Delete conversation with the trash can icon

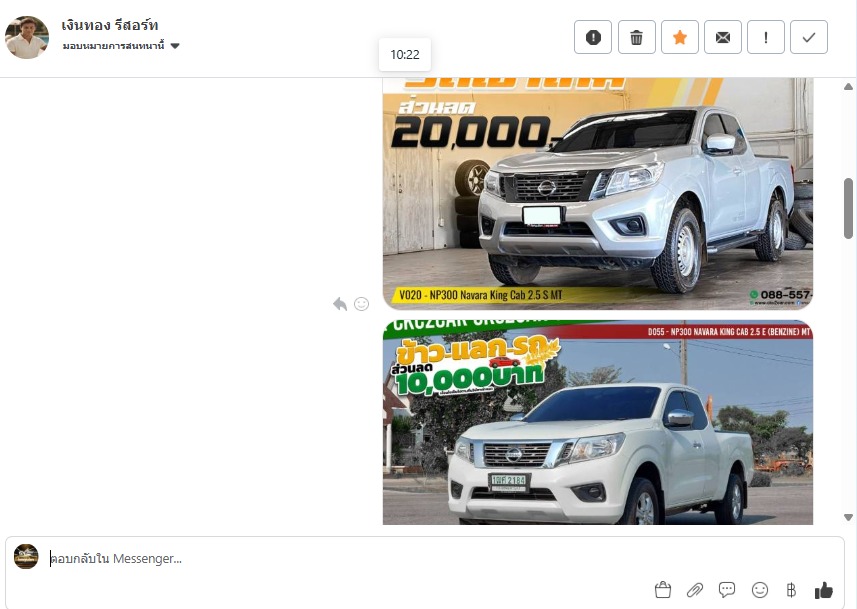pyautogui.click(x=636, y=37)
